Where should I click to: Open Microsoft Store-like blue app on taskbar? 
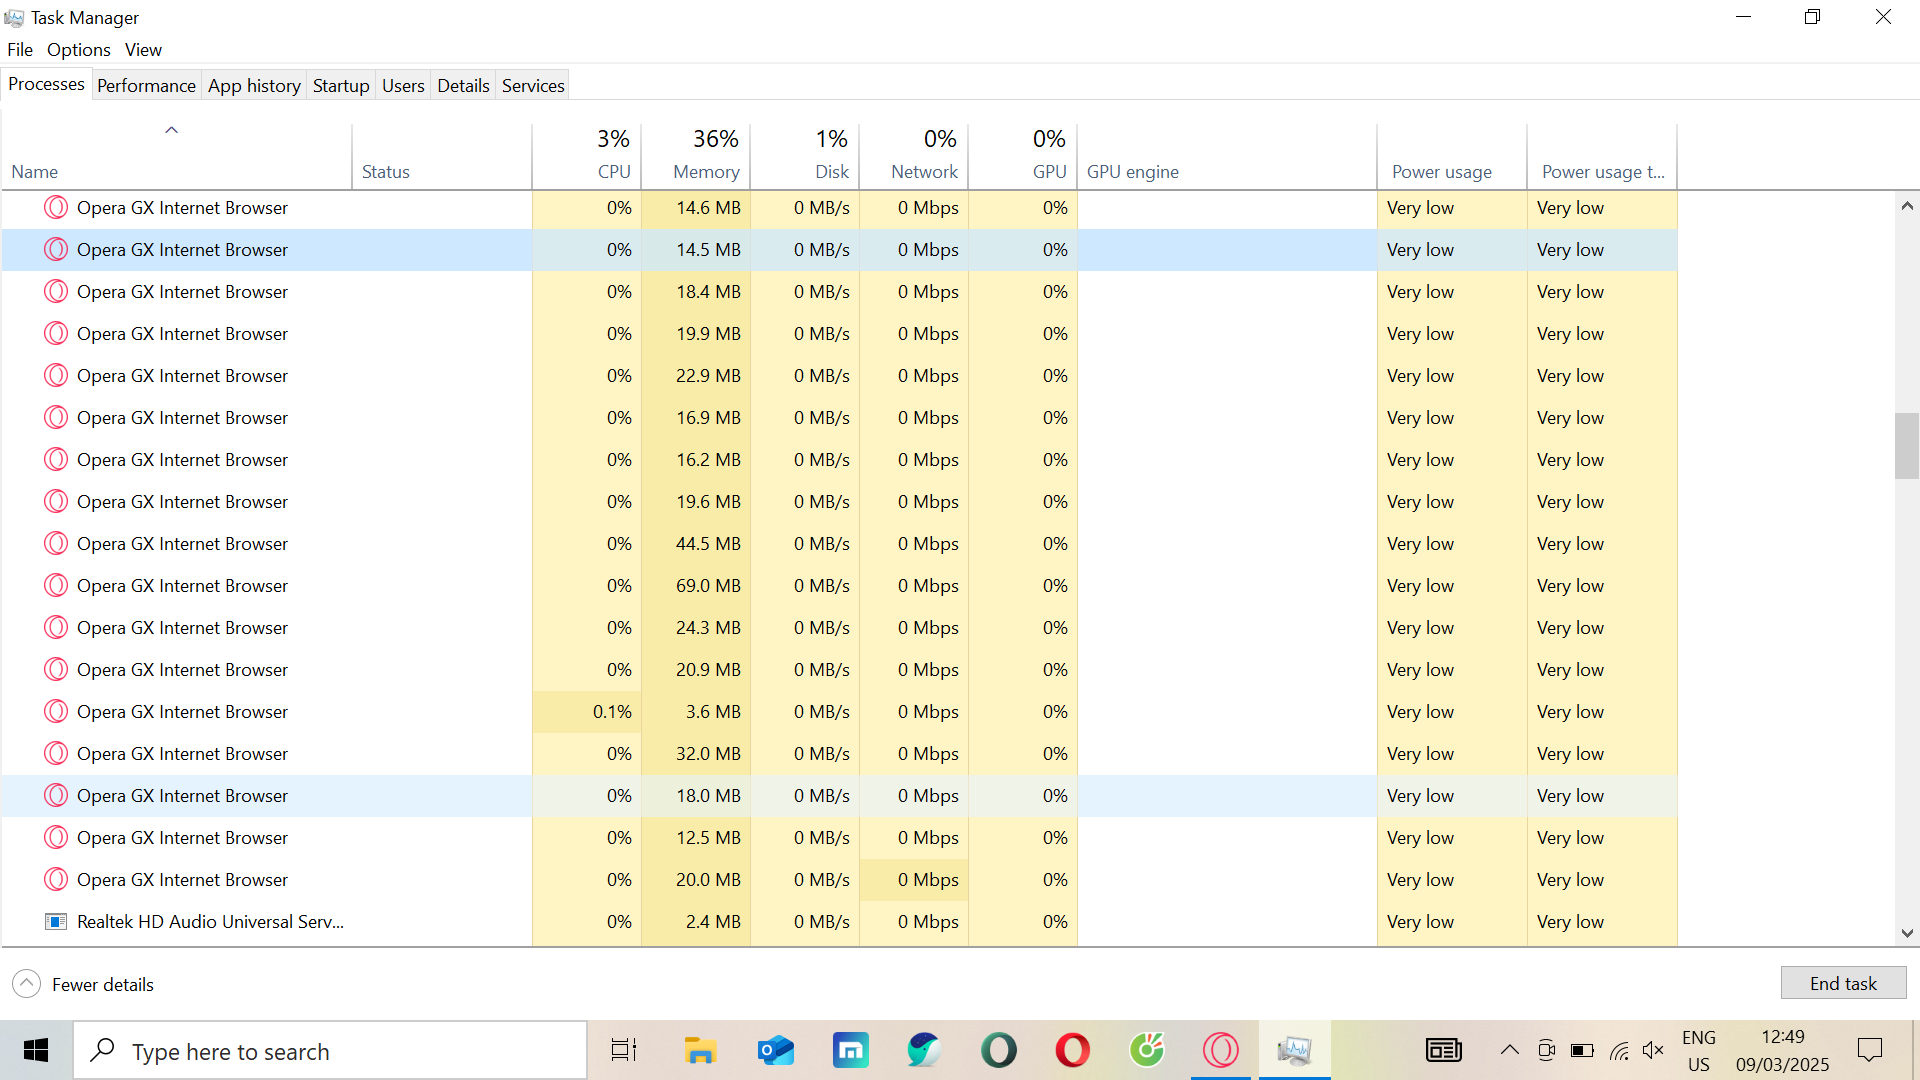850,1050
